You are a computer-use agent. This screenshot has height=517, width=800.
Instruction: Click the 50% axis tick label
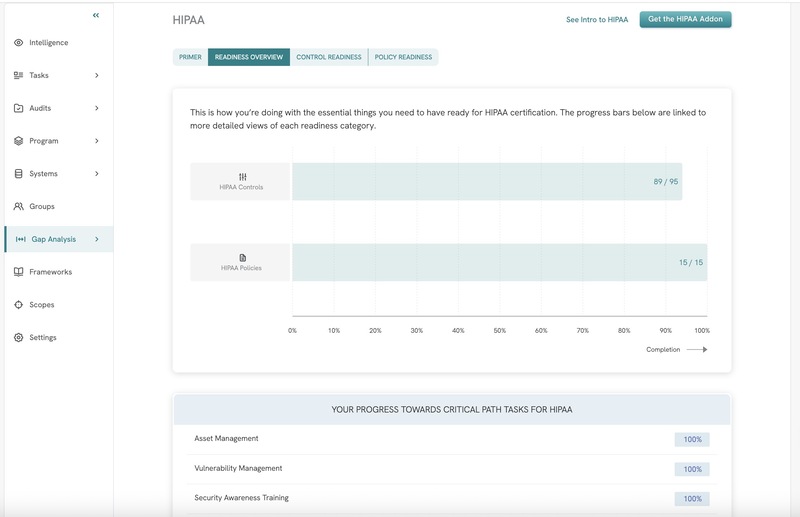[499, 331]
